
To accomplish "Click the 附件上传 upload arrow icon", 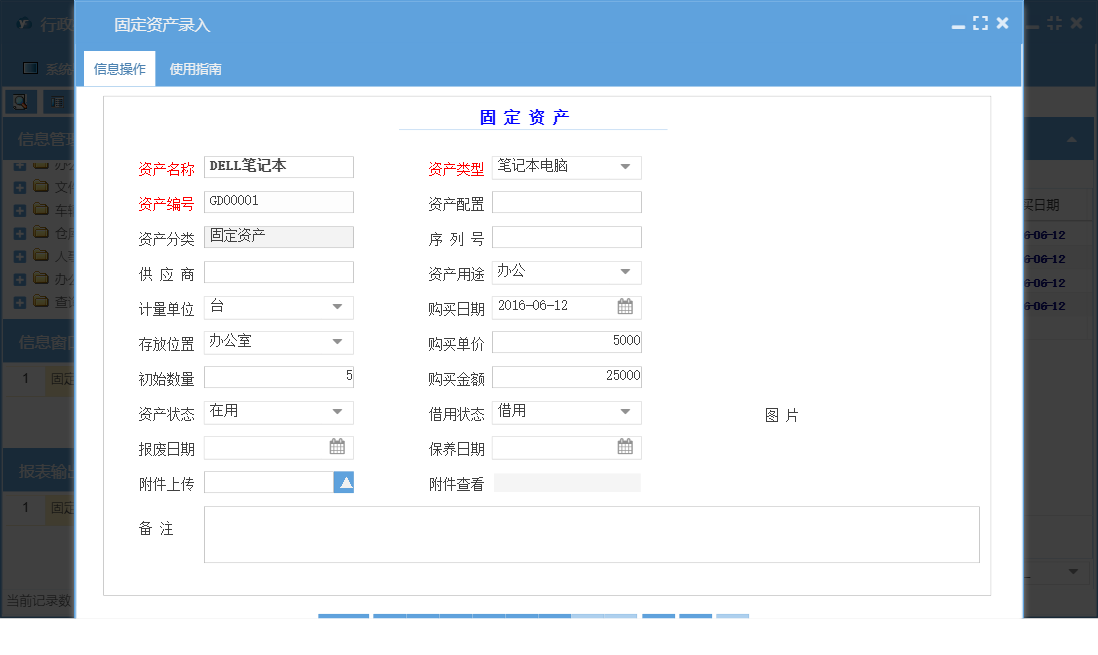I will (x=344, y=482).
